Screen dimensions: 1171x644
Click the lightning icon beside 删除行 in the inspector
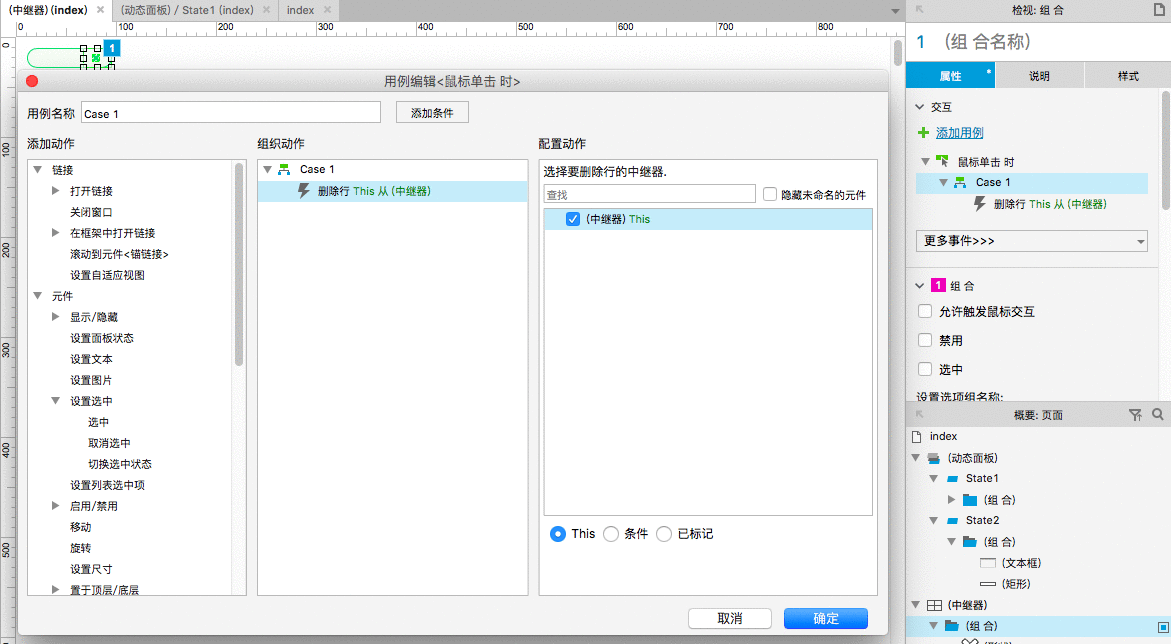click(981, 204)
